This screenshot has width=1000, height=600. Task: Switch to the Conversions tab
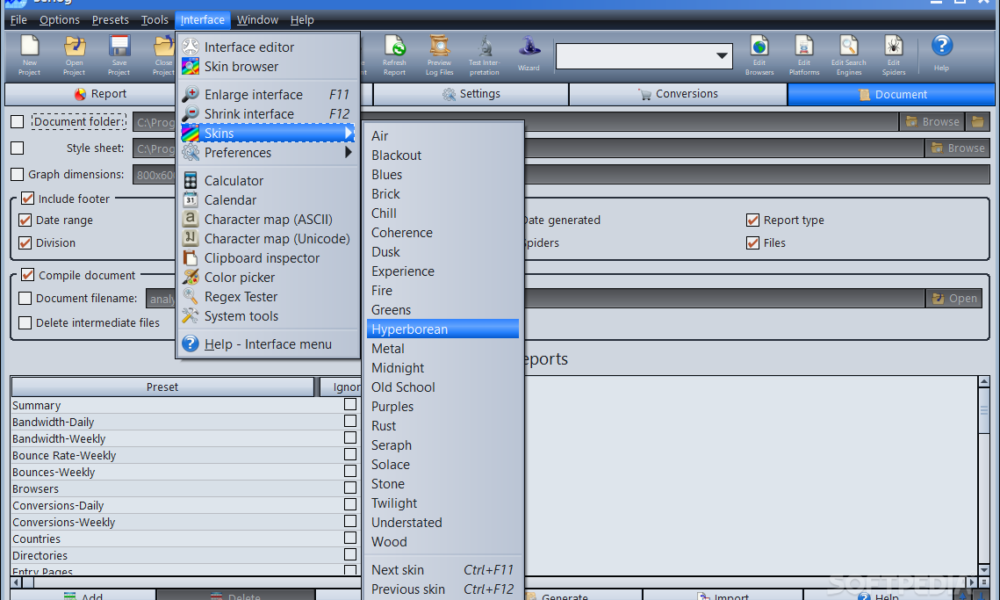(678, 94)
